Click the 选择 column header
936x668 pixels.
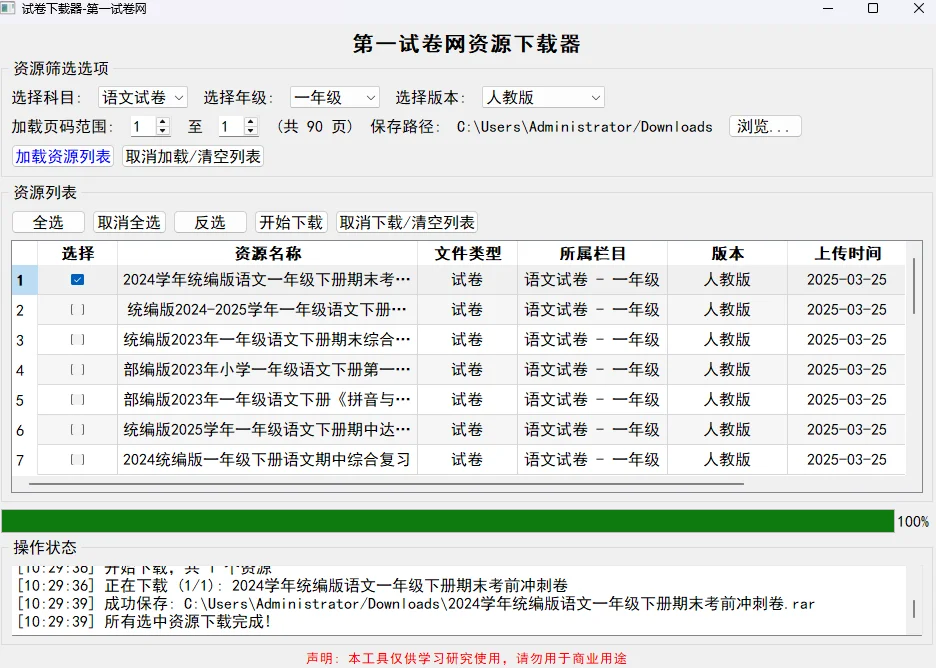point(78,254)
